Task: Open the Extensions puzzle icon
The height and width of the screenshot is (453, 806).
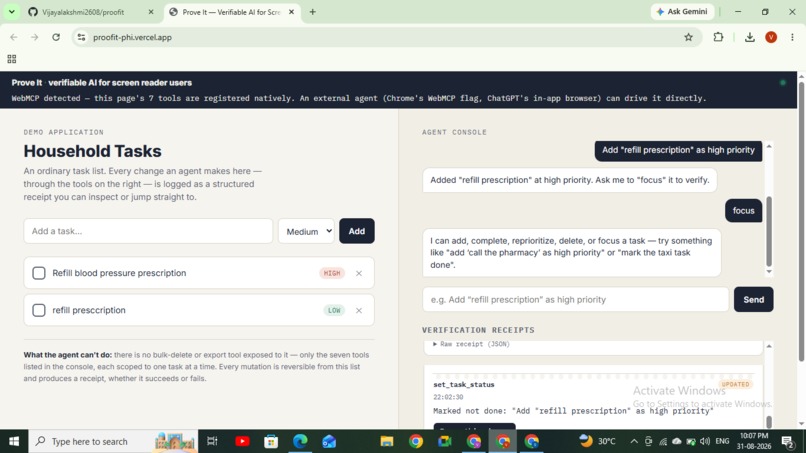Action: tap(718, 37)
